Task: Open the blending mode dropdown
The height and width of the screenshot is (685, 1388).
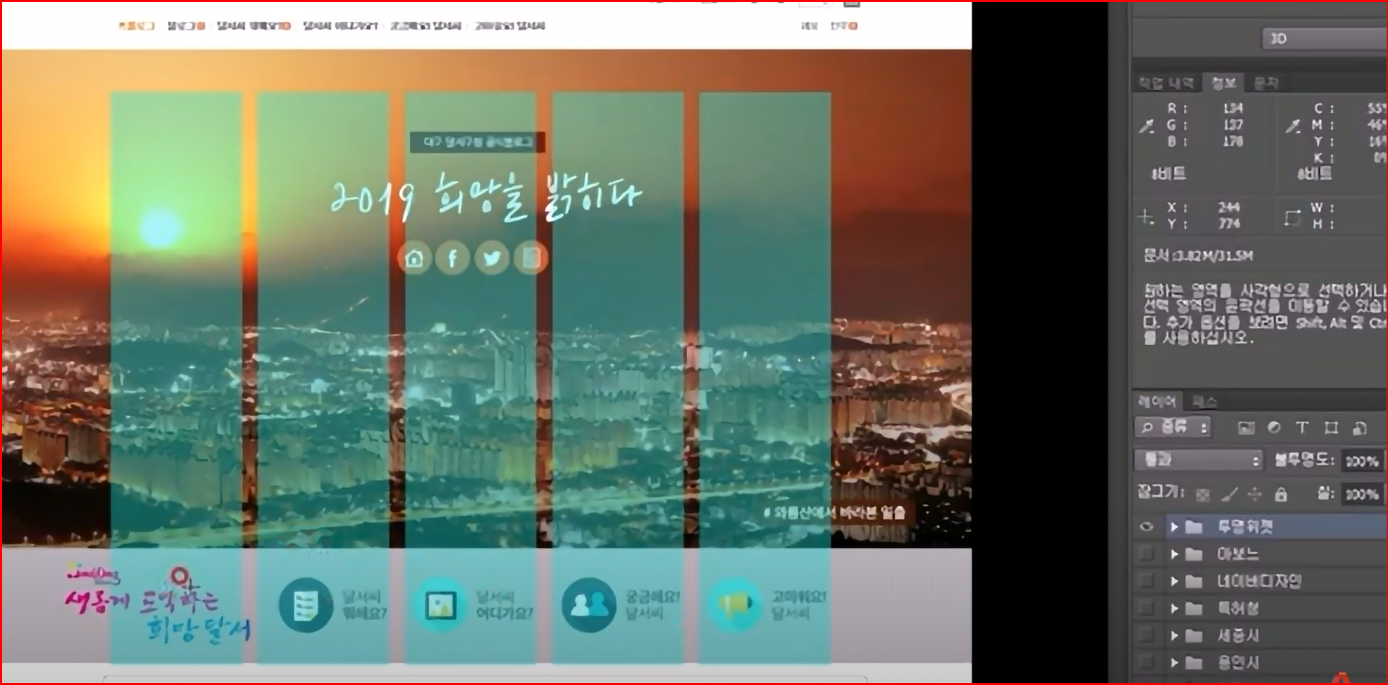Action: (x=1199, y=461)
